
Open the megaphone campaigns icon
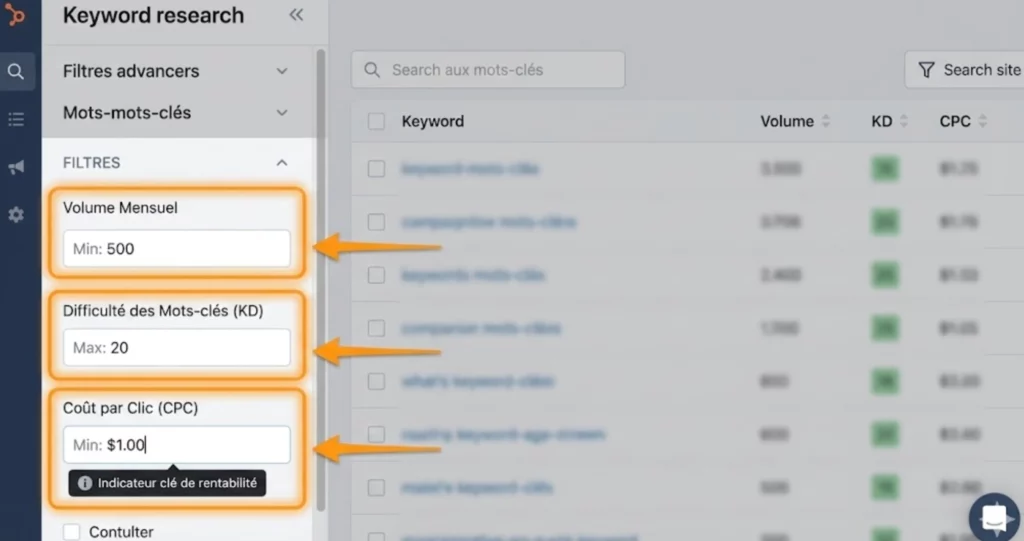pyautogui.click(x=16, y=167)
